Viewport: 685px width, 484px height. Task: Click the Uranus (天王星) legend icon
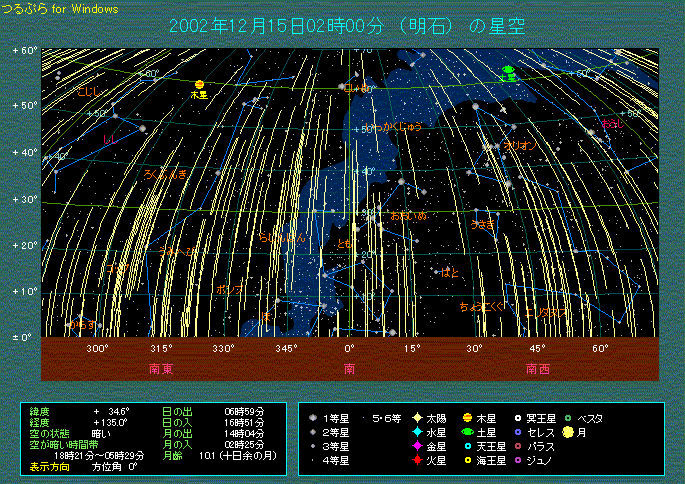tap(467, 446)
